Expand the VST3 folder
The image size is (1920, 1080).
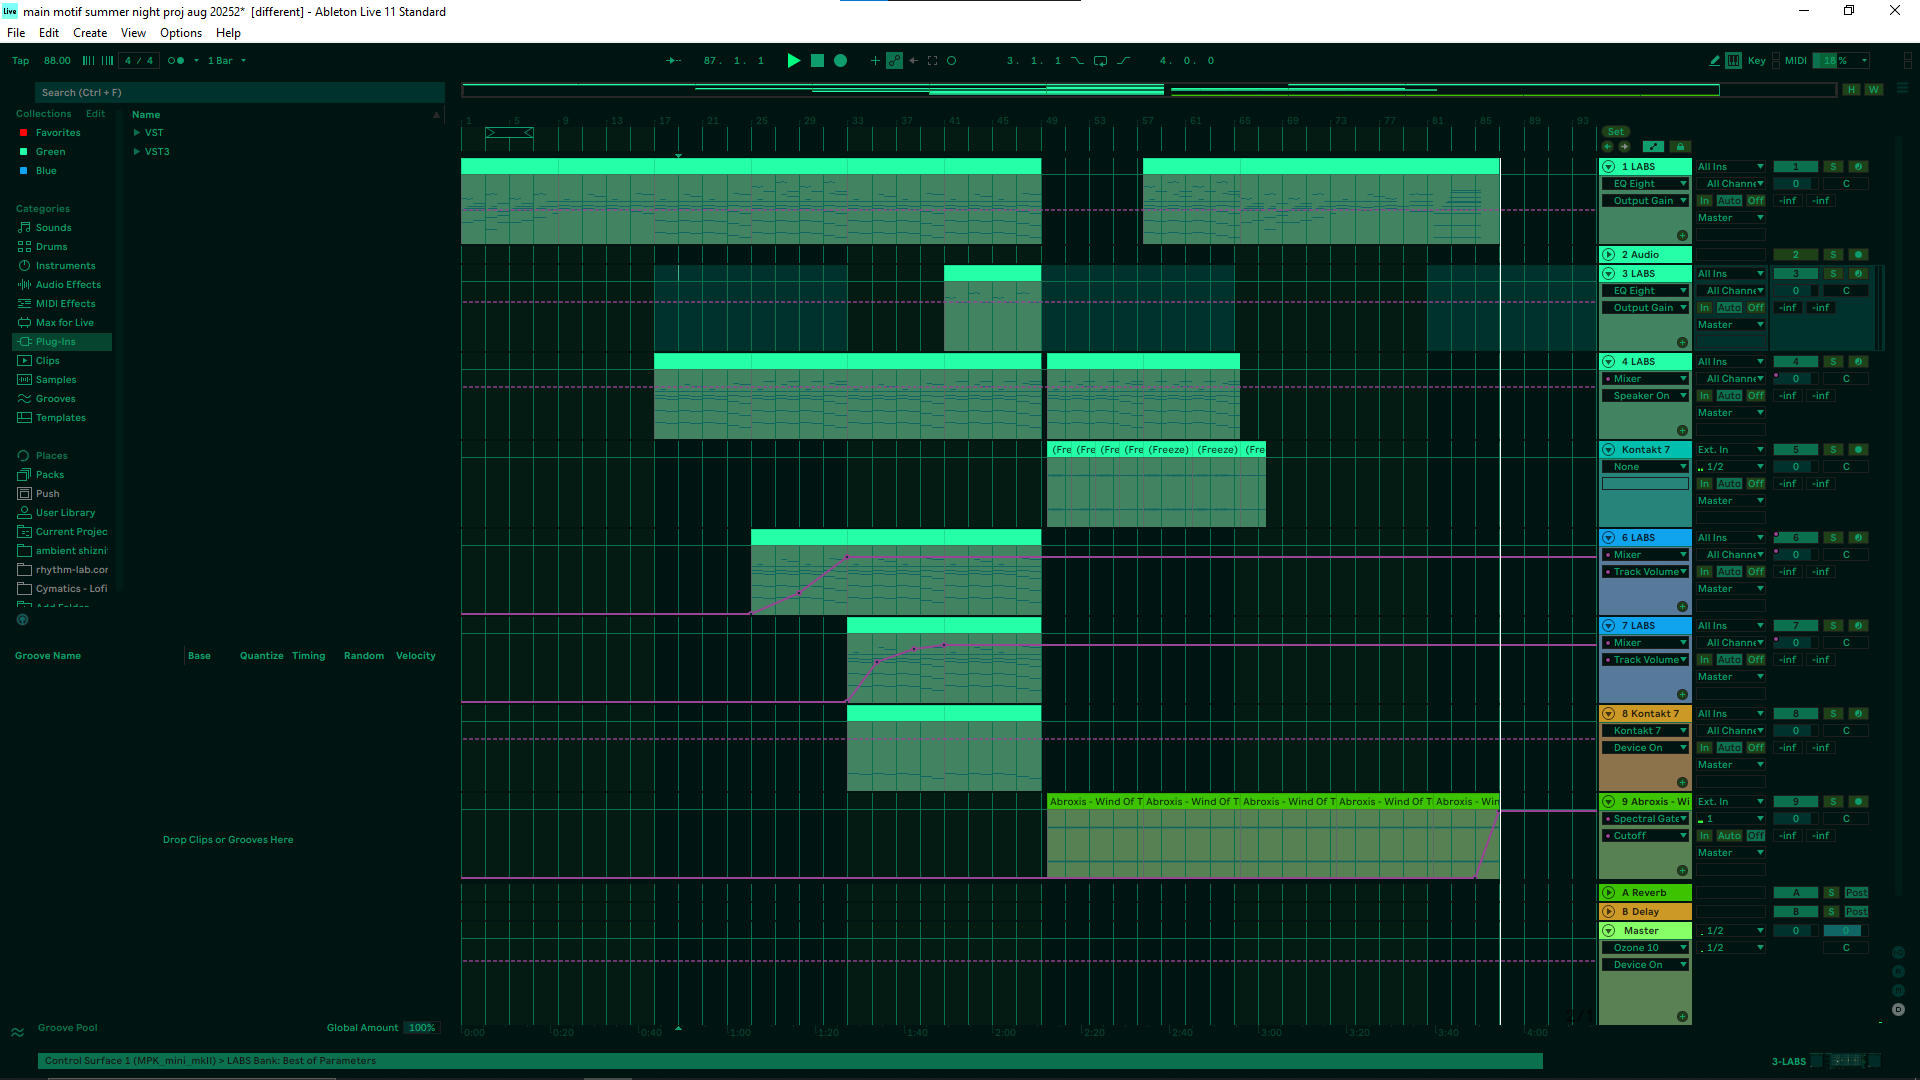tap(137, 152)
